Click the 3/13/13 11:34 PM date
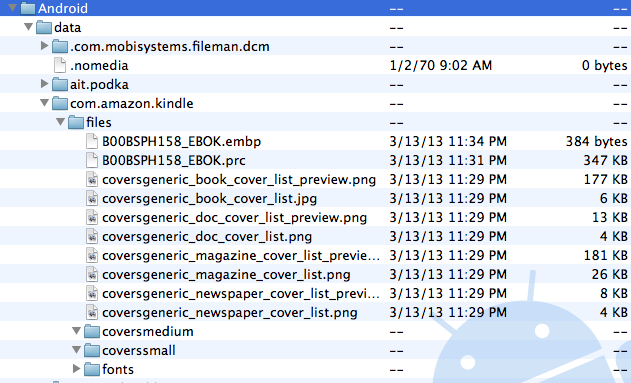Image resolution: width=631 pixels, height=383 pixels. (448, 141)
